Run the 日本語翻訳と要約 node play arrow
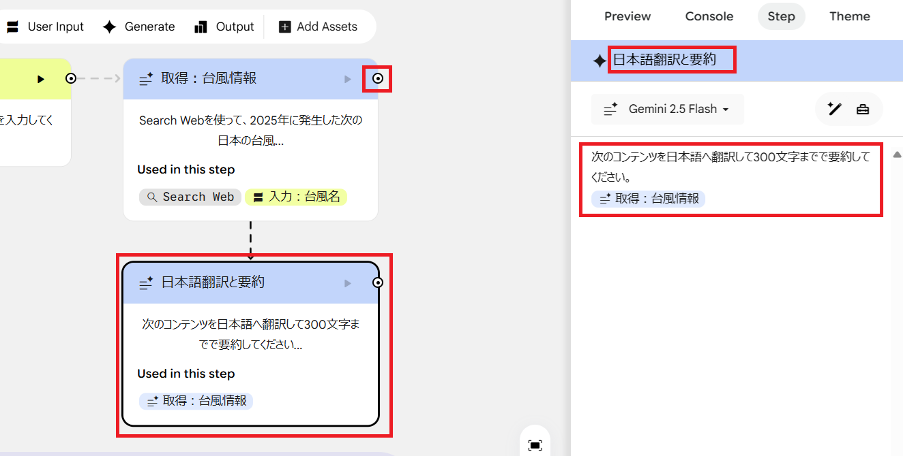904x456 pixels. 348,283
